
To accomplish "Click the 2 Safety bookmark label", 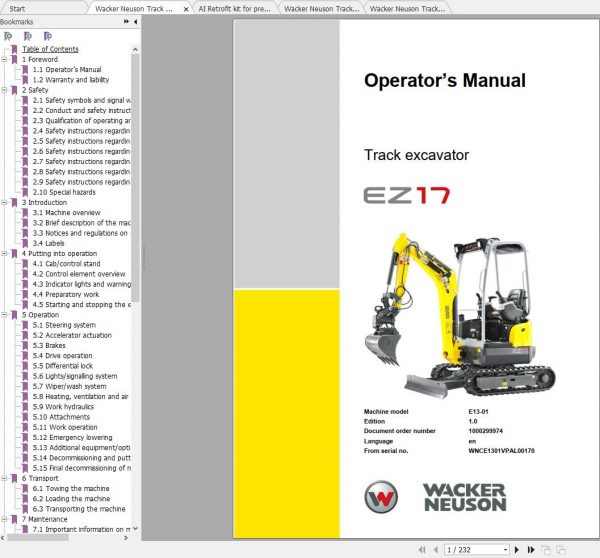I will [x=35, y=90].
